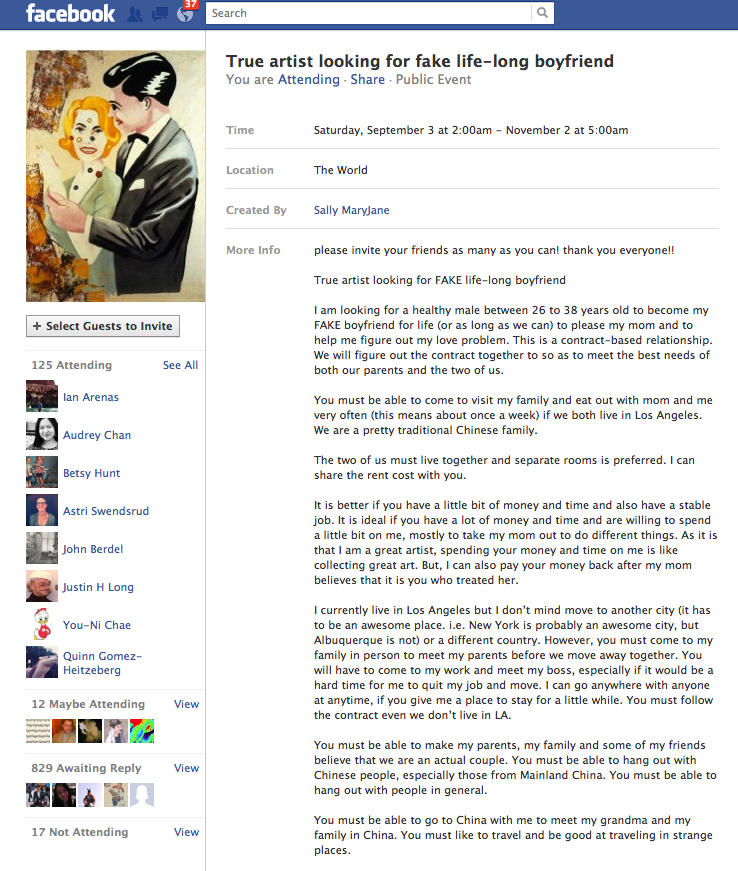View the Maybe Attending list
738x871 pixels.
(x=186, y=704)
